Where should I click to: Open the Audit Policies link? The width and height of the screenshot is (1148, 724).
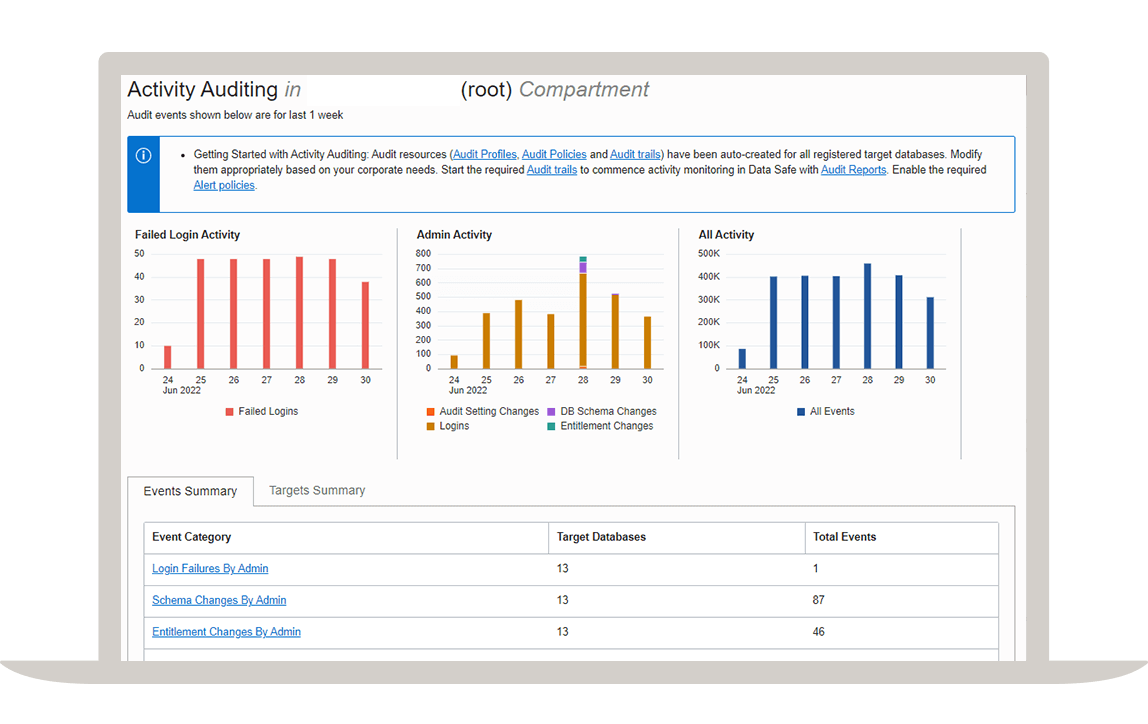(553, 155)
